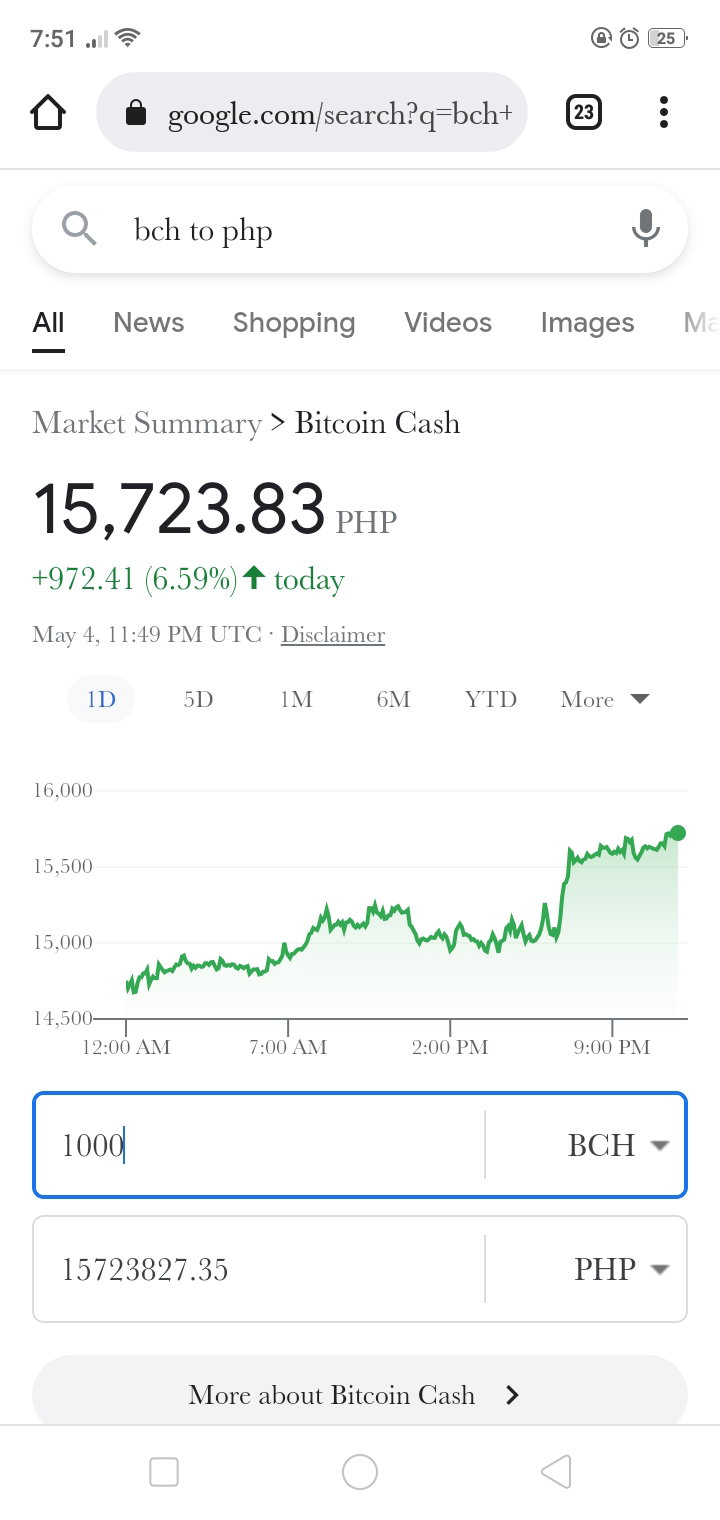Select the 5D chart range
Image resolution: width=720 pixels, height=1520 pixels.
[x=199, y=699]
